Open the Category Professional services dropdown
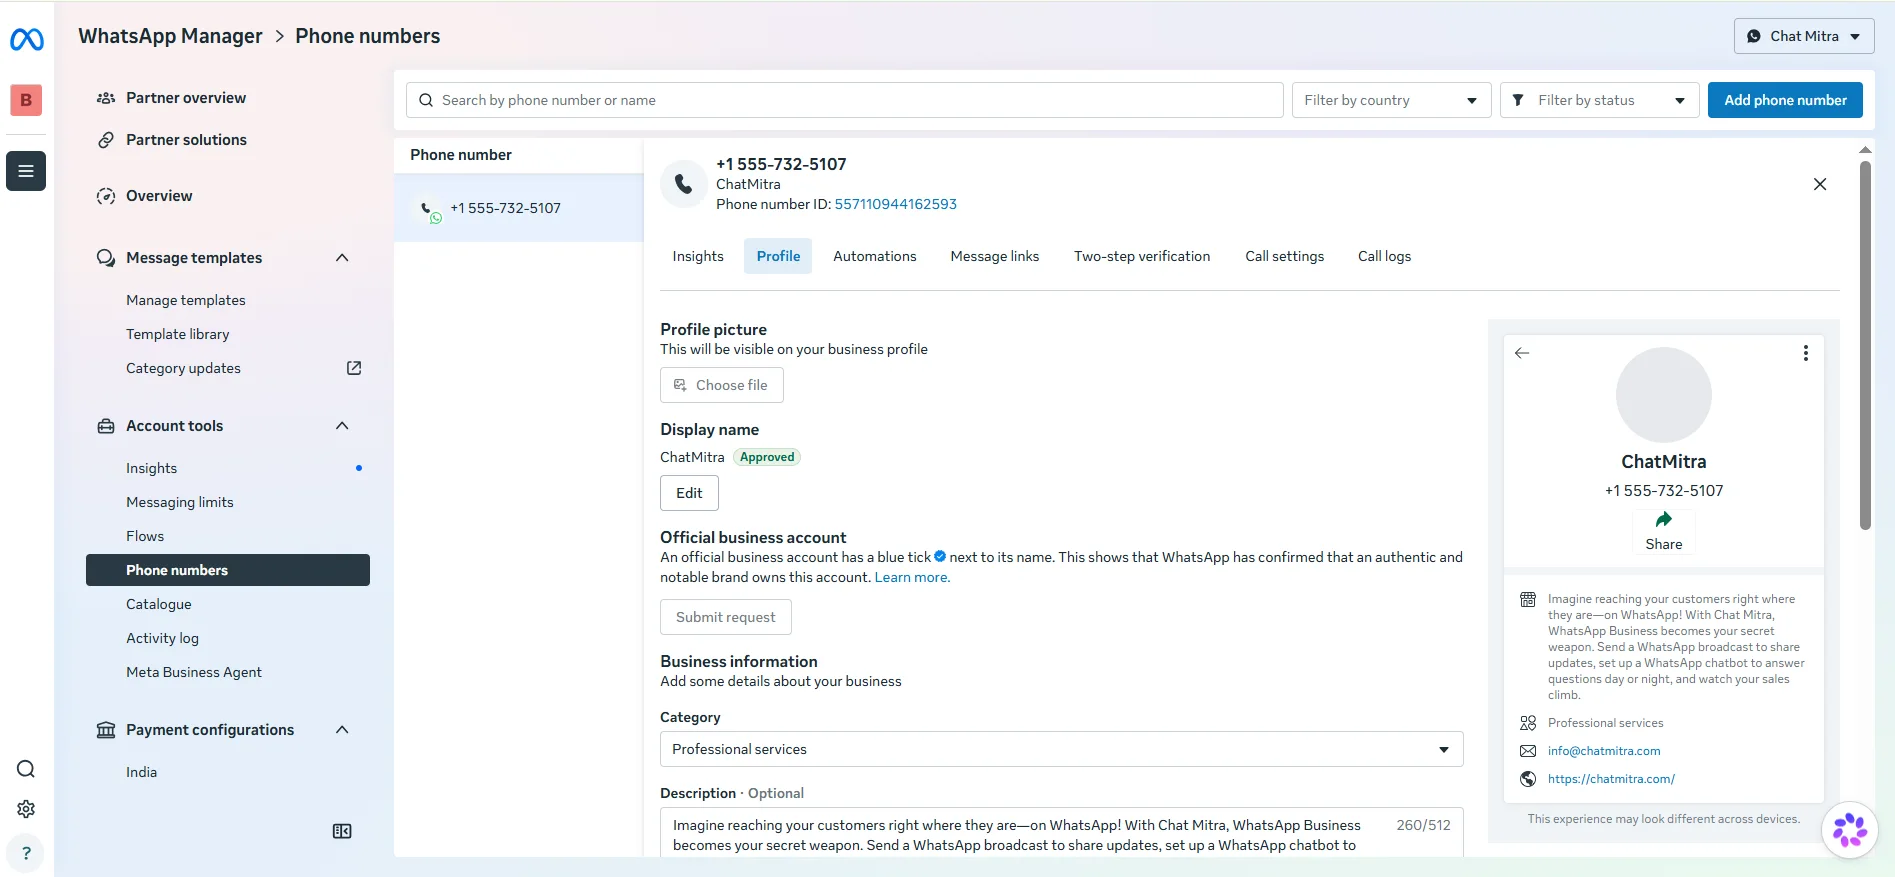 click(1061, 749)
